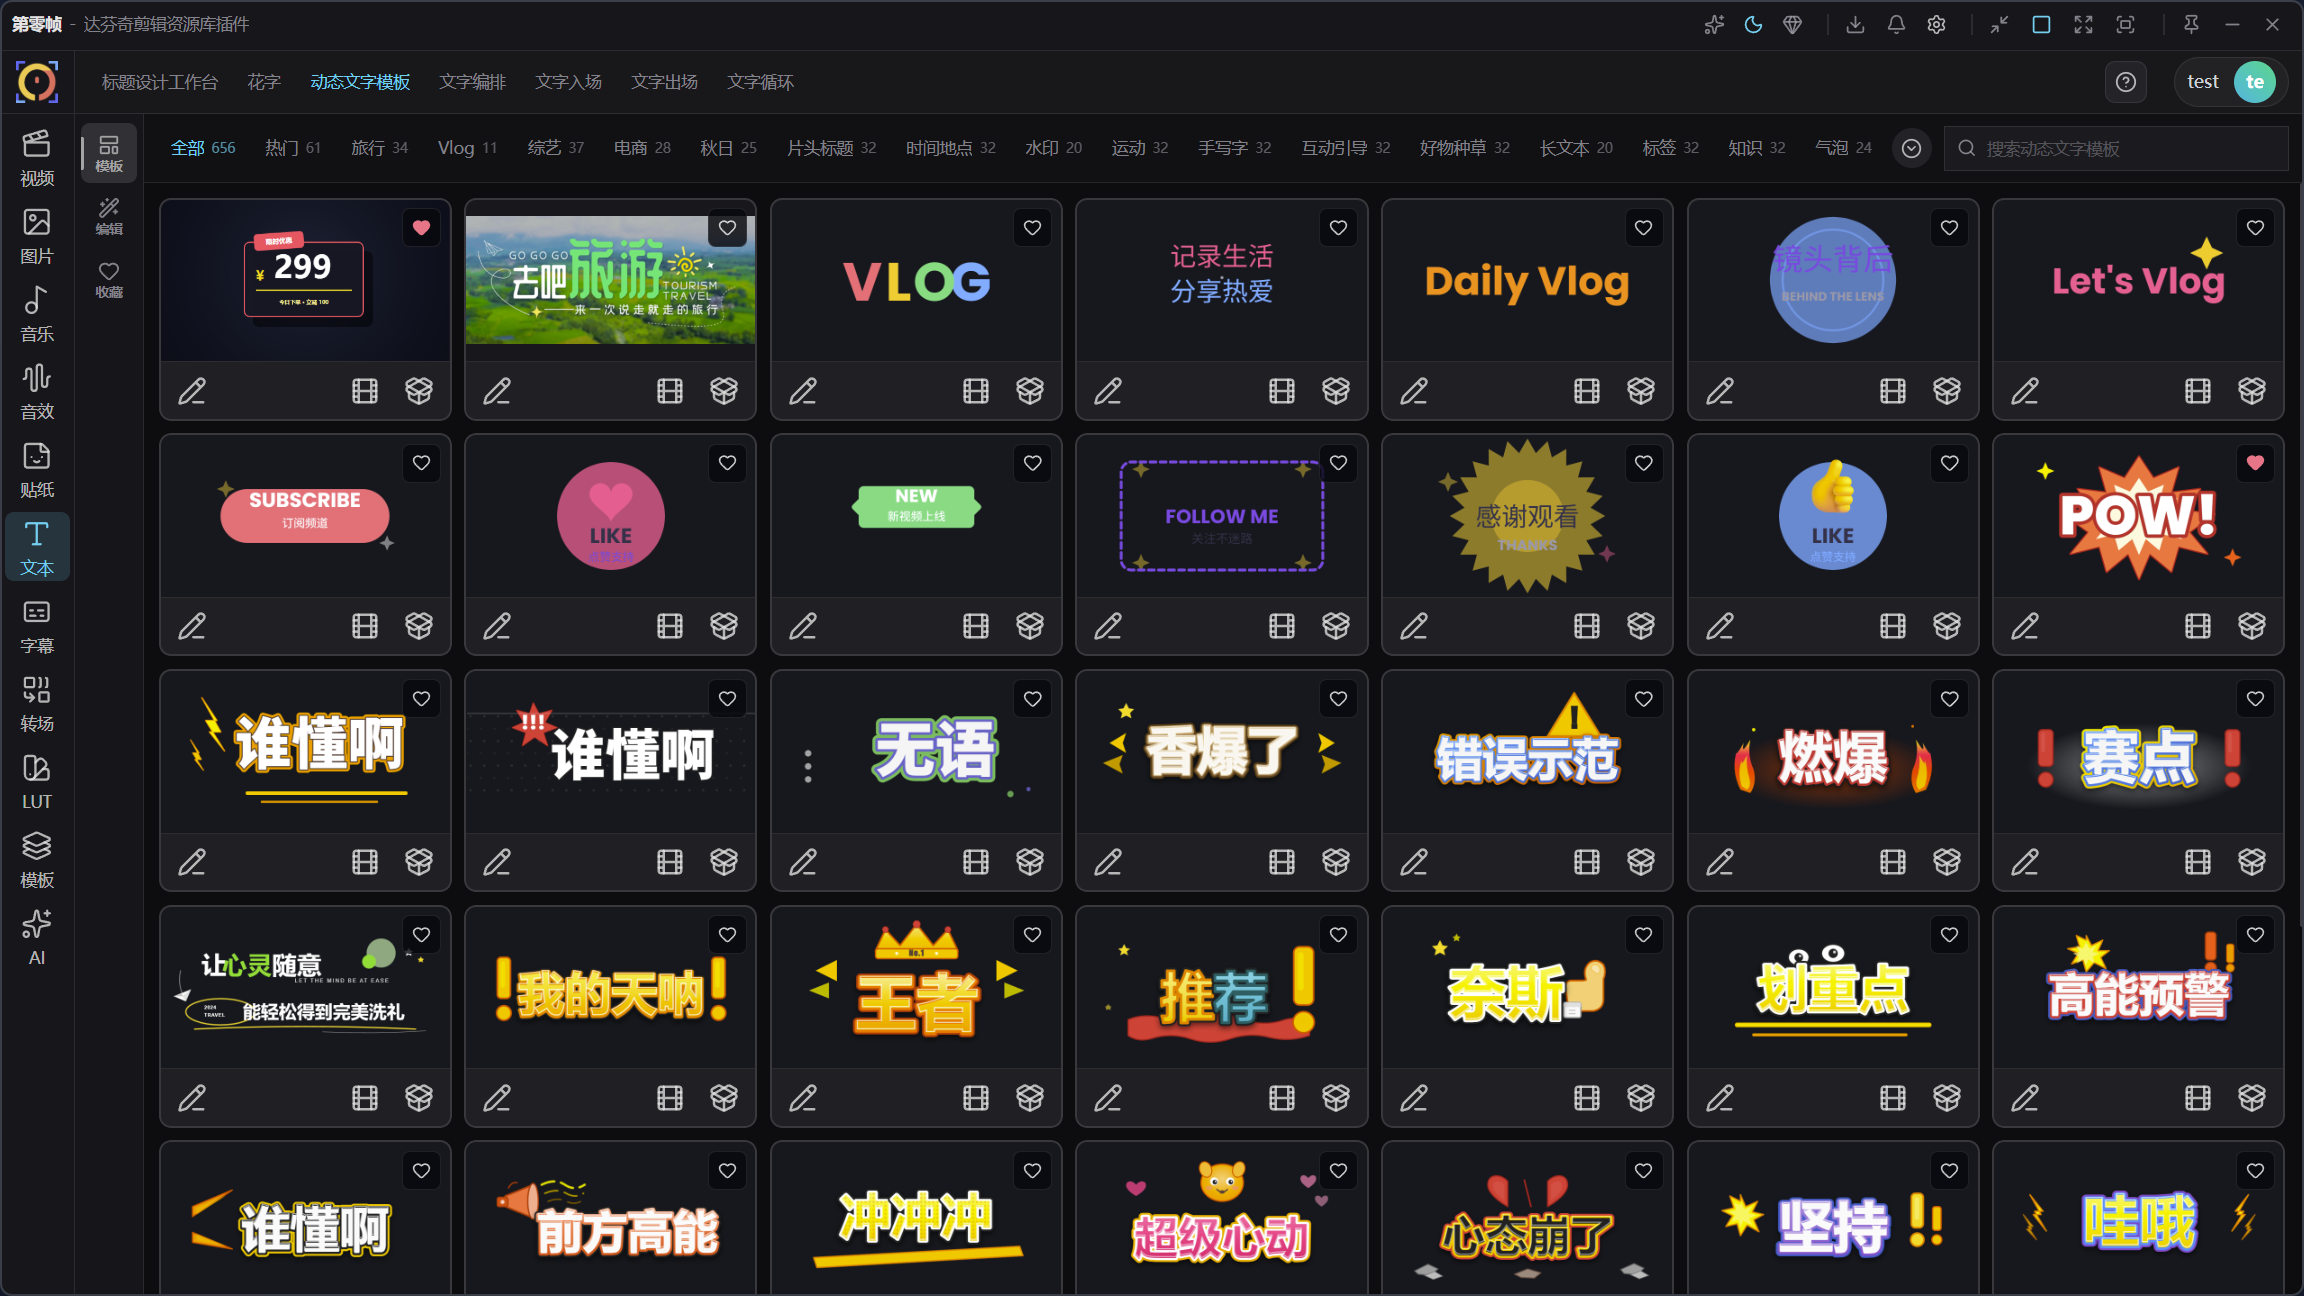Favorite the 燃爆 flame template

coord(1950,699)
